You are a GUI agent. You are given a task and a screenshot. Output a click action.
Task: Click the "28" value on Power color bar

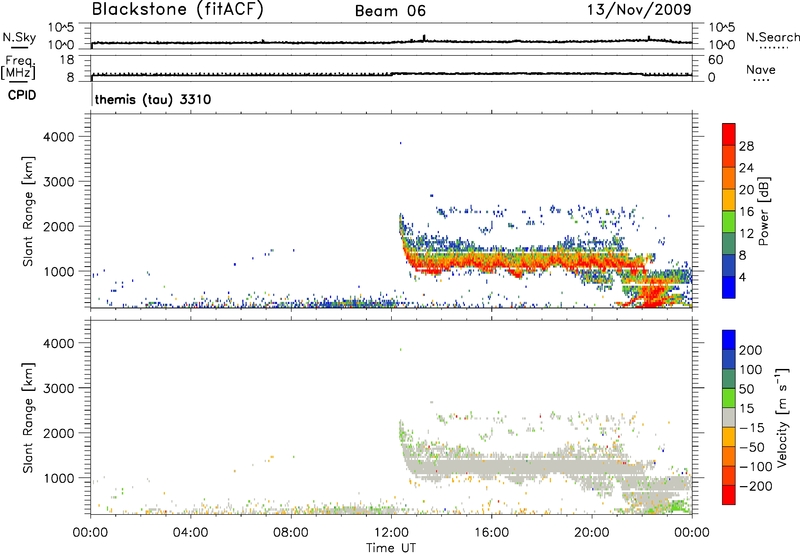(x=746, y=146)
